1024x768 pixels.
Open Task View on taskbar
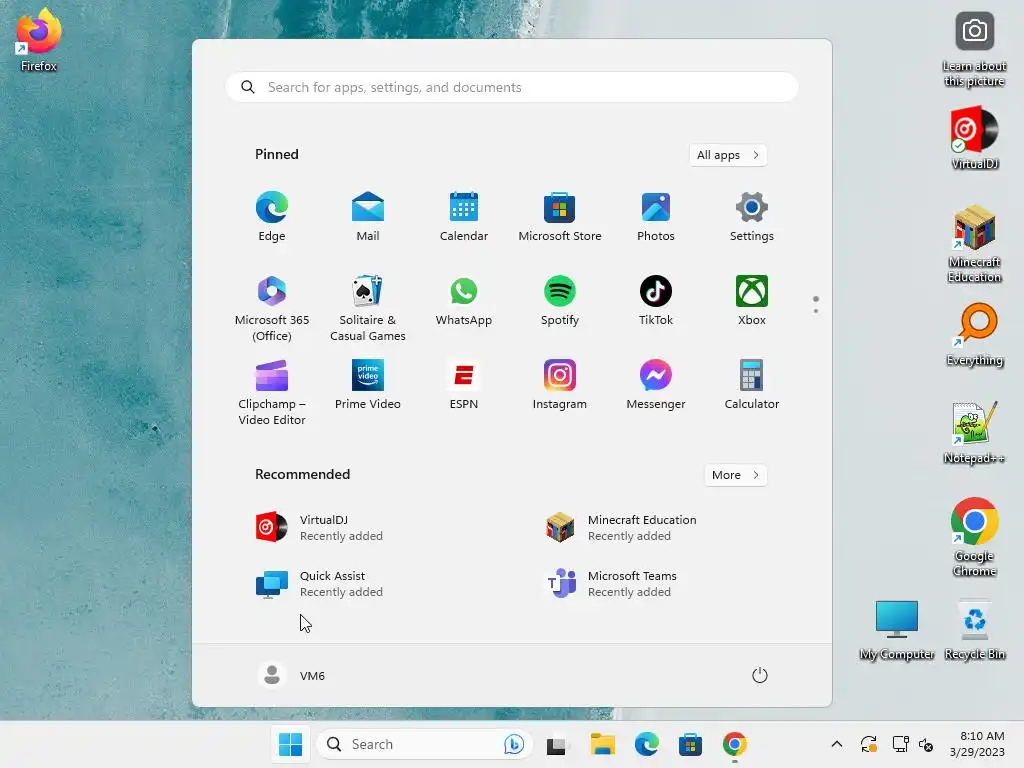(x=556, y=744)
